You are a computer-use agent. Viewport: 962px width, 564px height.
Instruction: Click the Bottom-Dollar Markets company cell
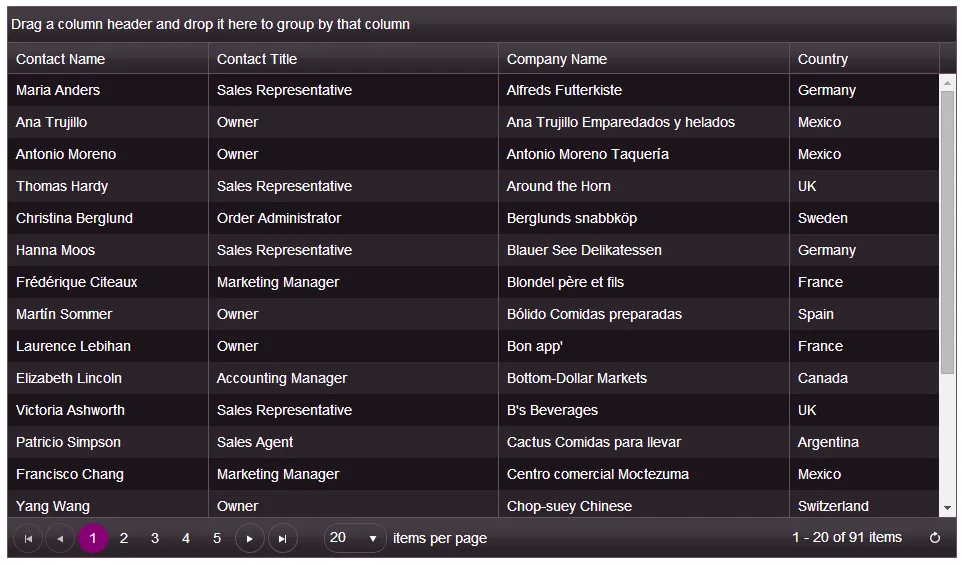pyautogui.click(x=577, y=378)
